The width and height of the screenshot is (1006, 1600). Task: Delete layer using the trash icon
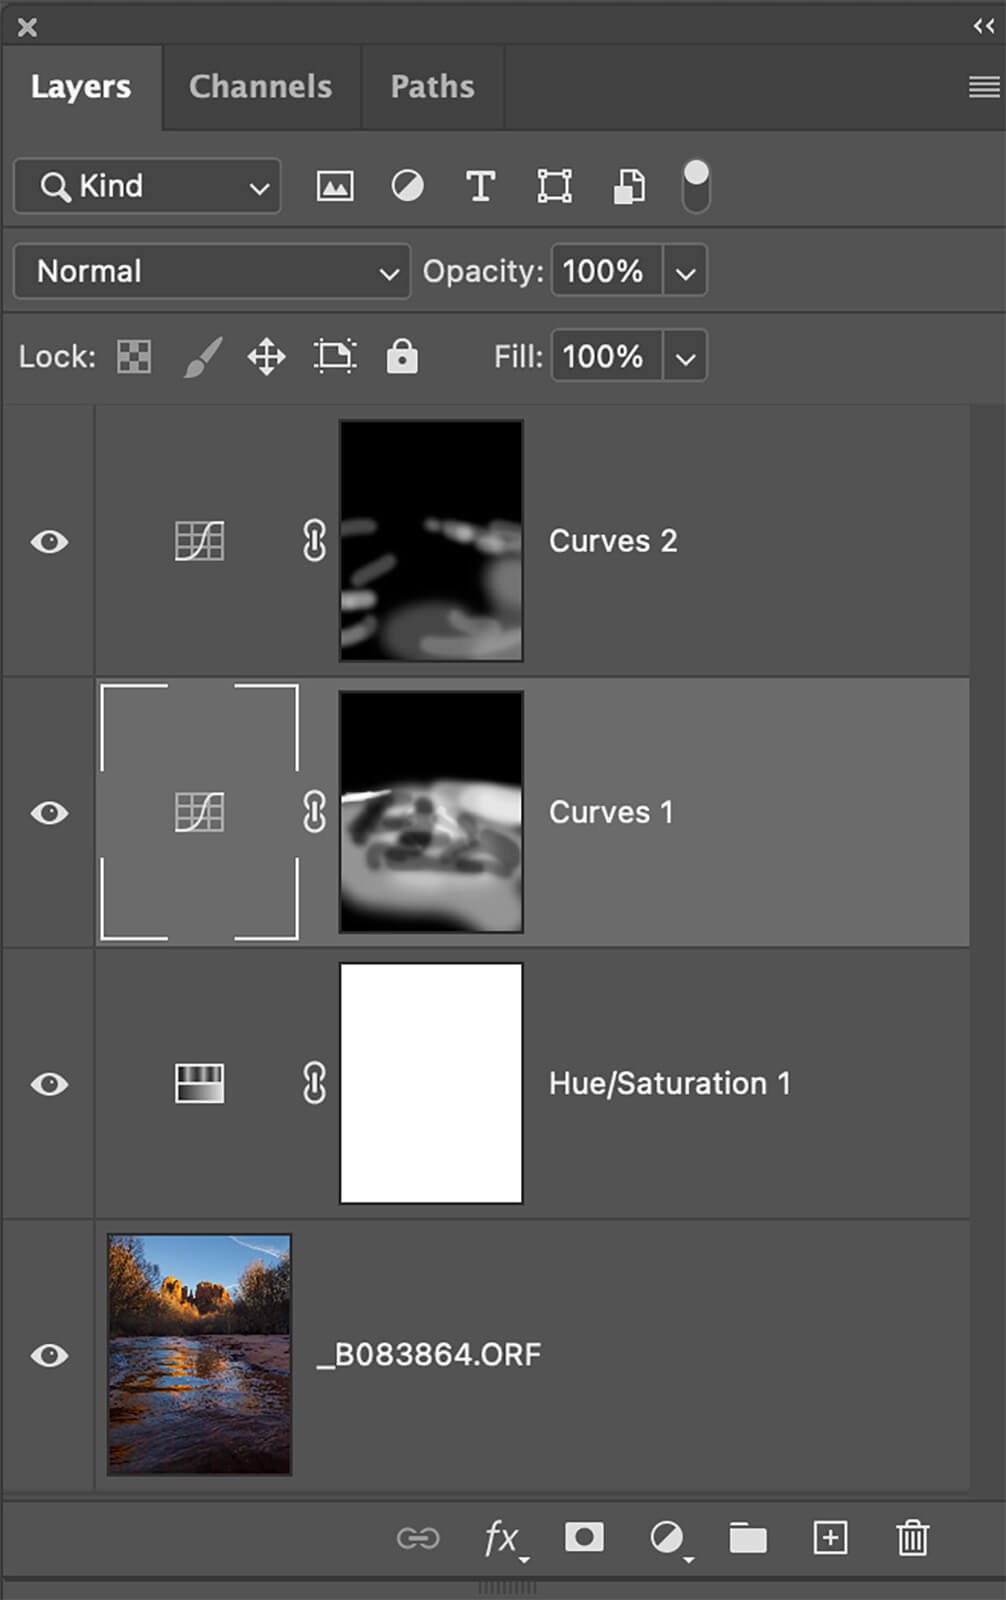(912, 1537)
